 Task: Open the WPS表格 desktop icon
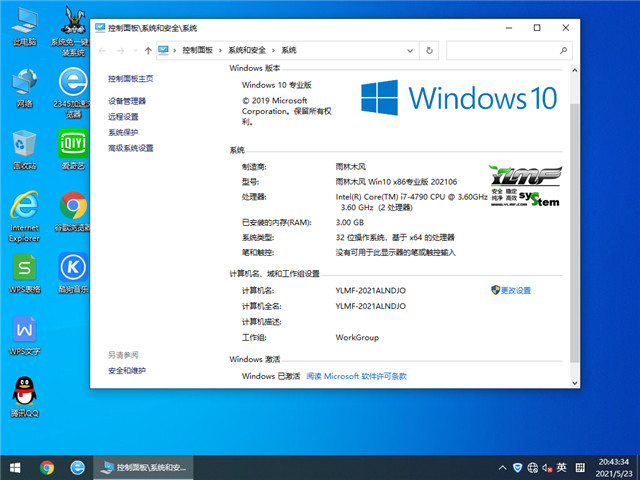24,273
